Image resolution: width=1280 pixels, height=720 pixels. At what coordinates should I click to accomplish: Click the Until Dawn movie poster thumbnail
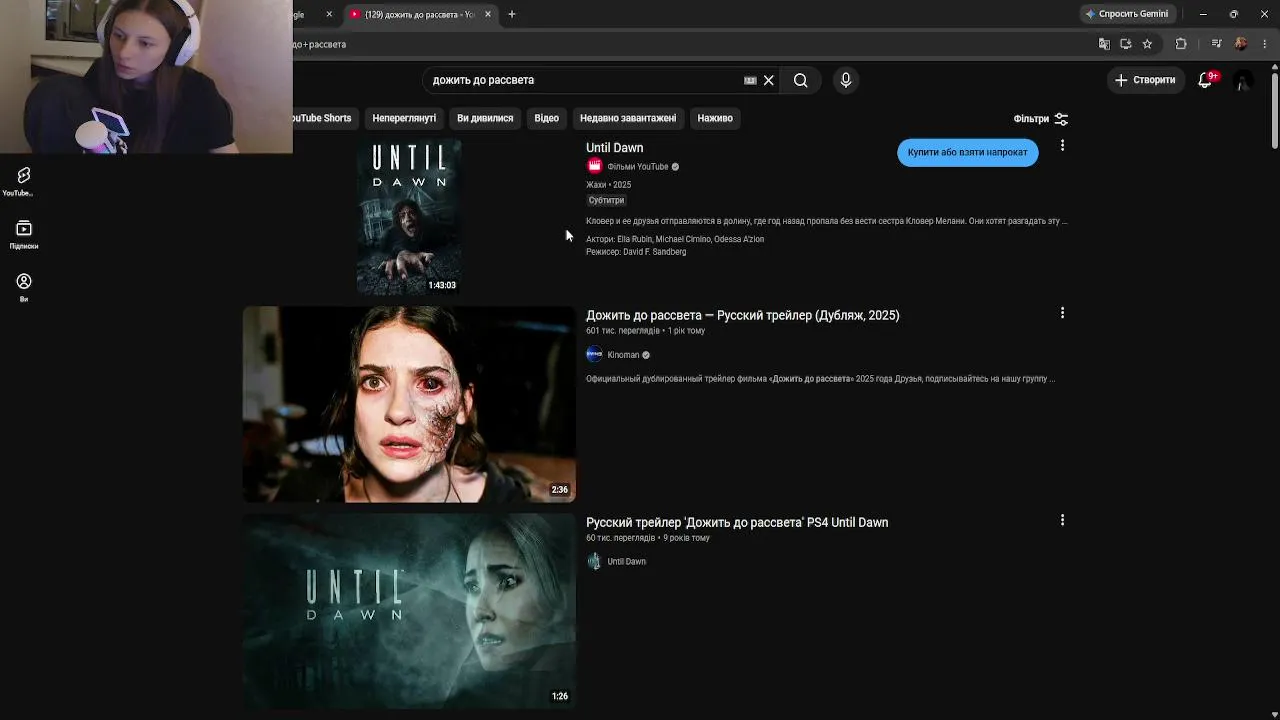(x=408, y=217)
